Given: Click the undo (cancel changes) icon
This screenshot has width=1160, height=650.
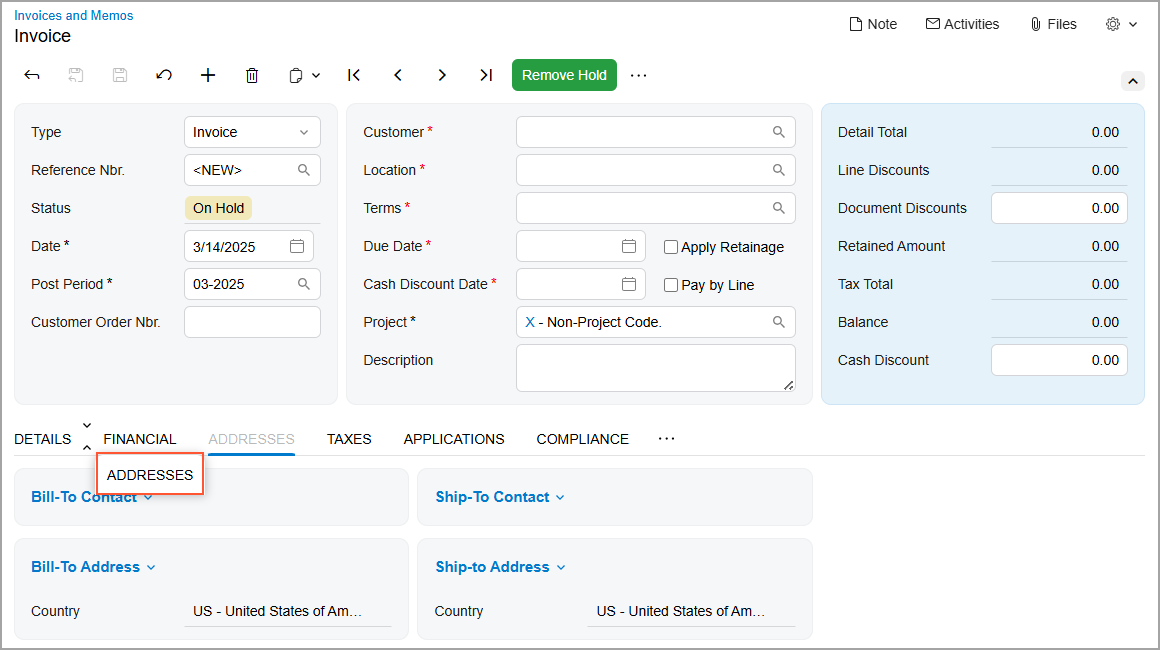Looking at the screenshot, I should point(164,75).
